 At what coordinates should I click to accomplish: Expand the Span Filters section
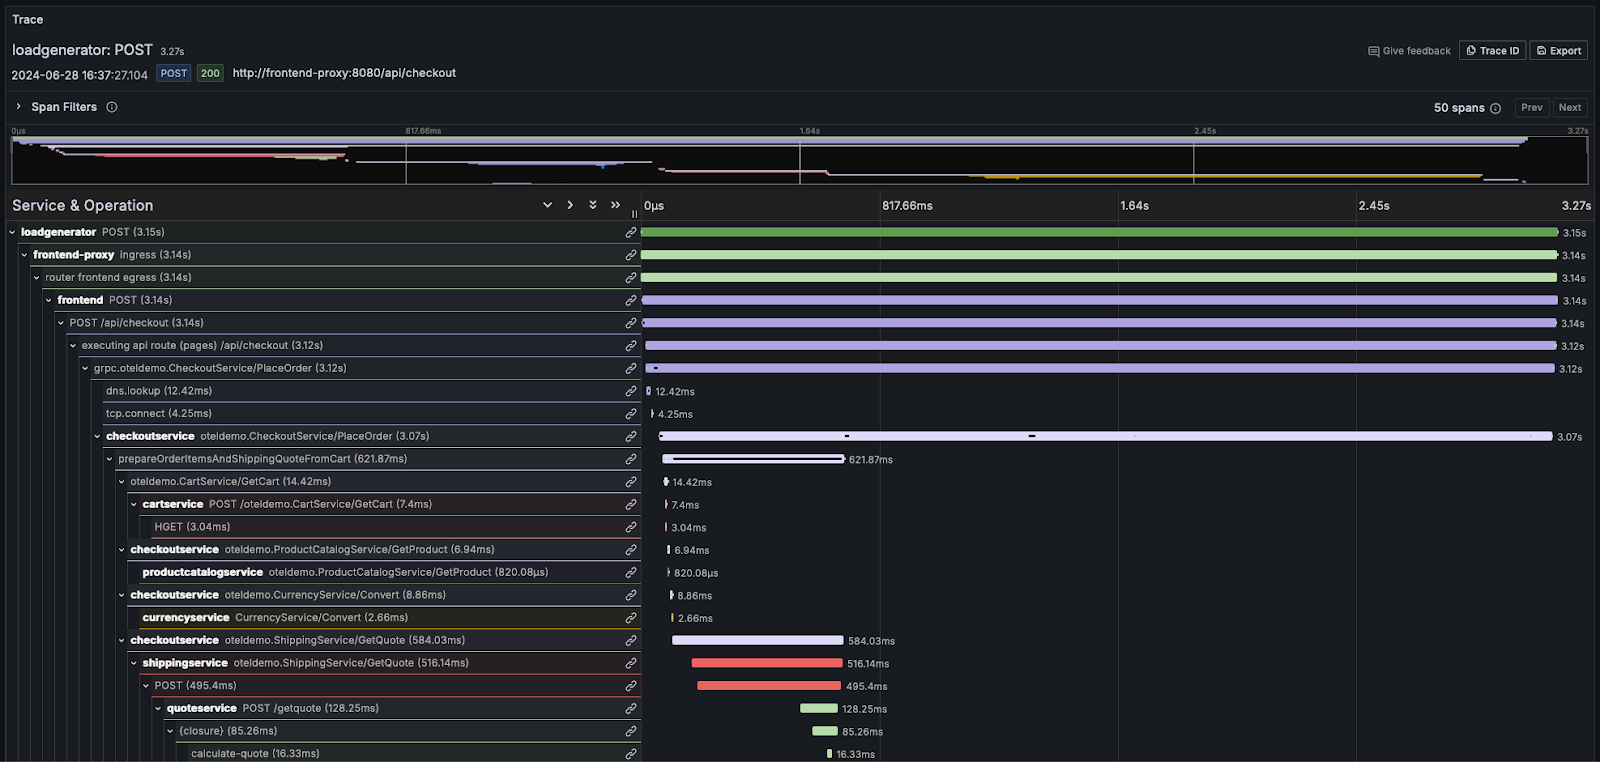click(x=19, y=107)
